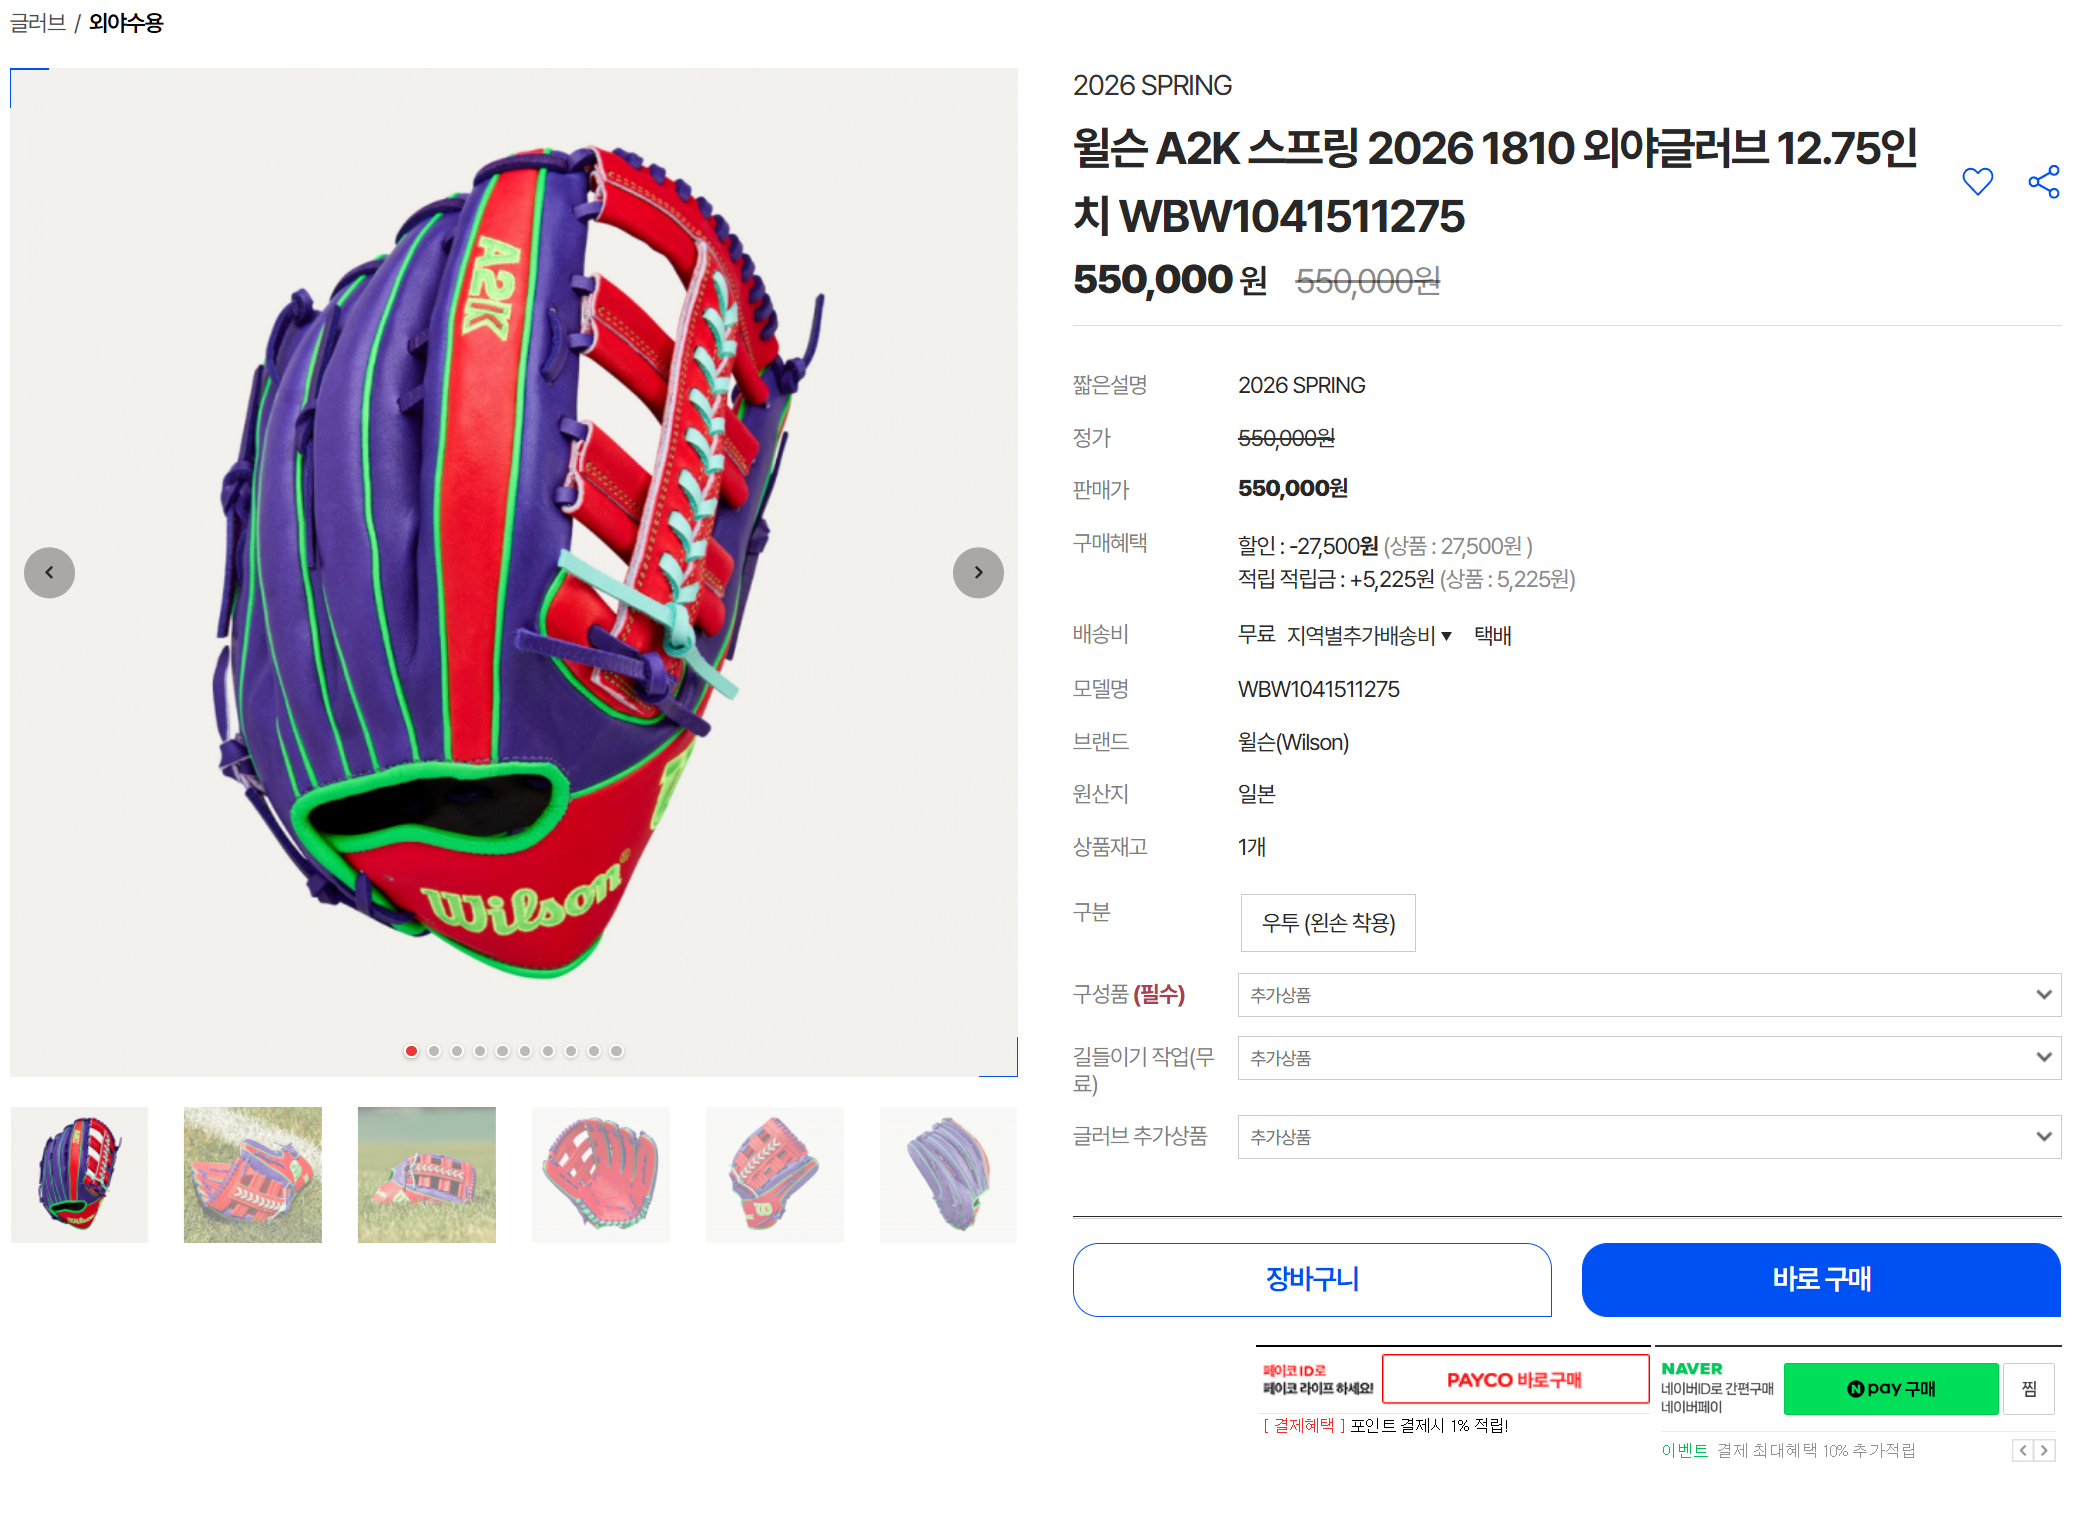Open the 길들이기 작업 dropdown
This screenshot has height=1516, width=2092.
[x=1649, y=1058]
